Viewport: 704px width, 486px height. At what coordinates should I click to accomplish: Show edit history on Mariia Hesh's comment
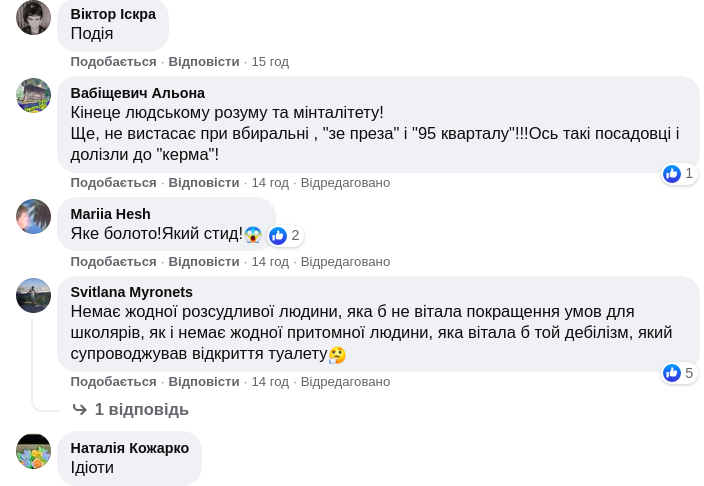(345, 261)
